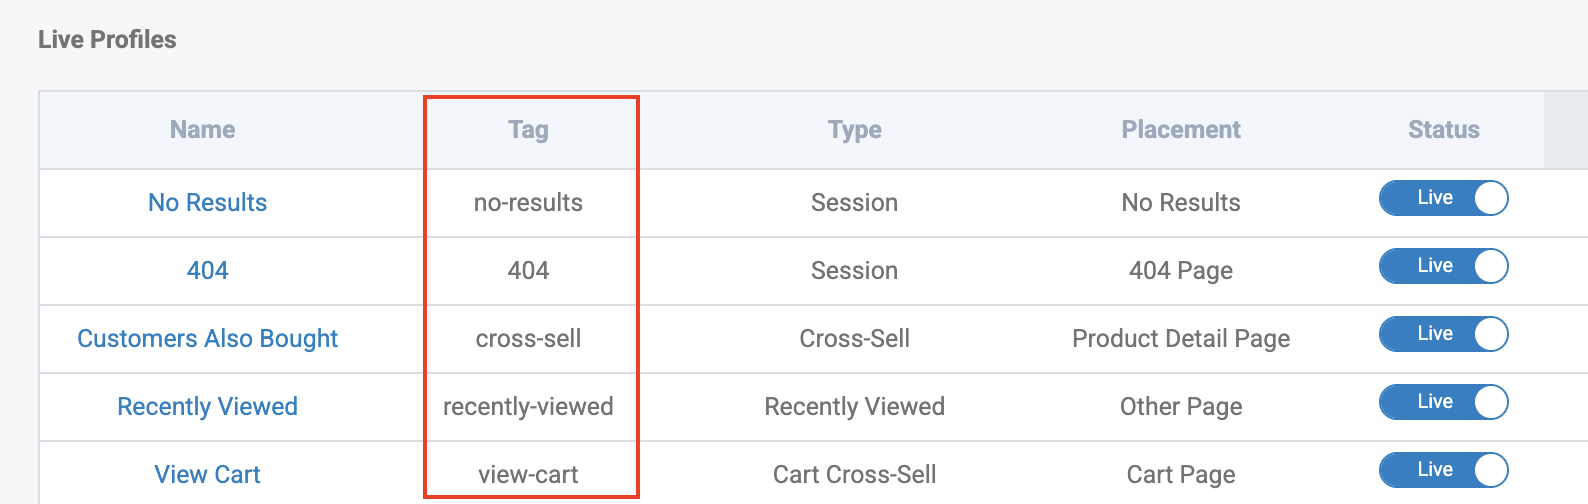Image resolution: width=1588 pixels, height=504 pixels.
Task: Sort by the Name column header
Action: click(202, 130)
